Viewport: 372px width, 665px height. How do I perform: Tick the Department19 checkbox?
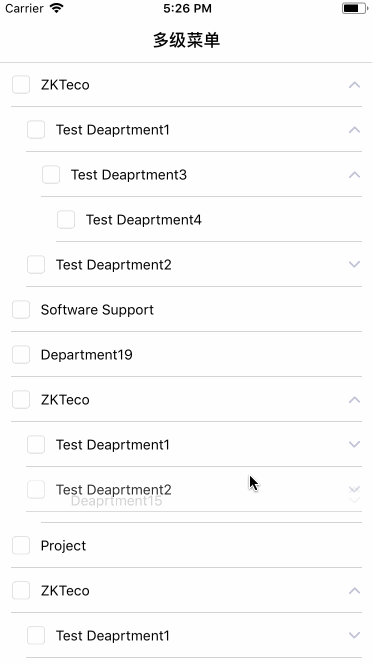point(21,355)
